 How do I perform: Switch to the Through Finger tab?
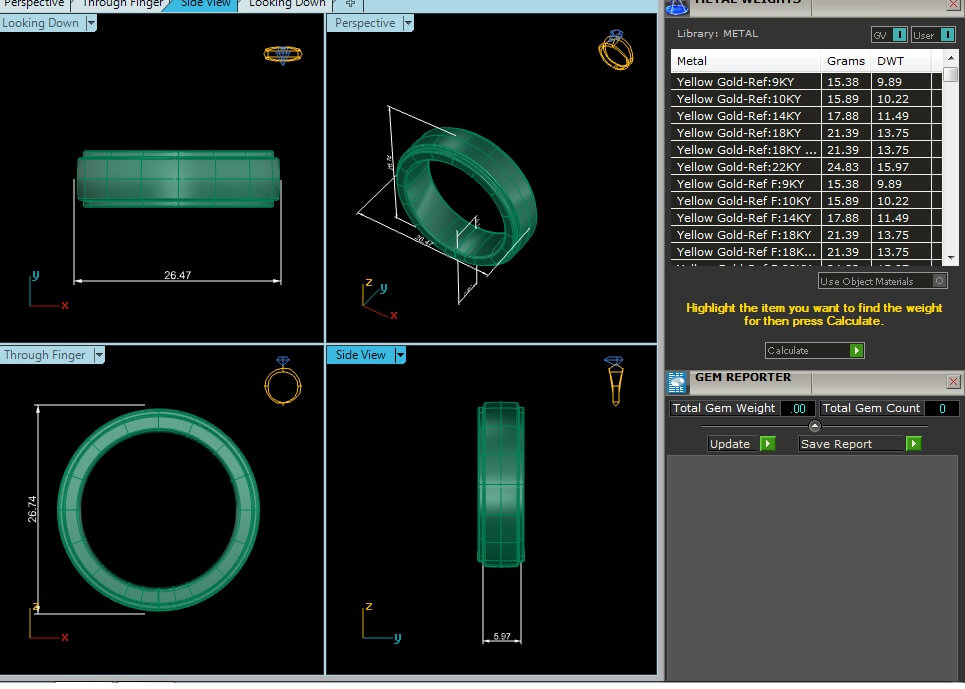coord(121,4)
